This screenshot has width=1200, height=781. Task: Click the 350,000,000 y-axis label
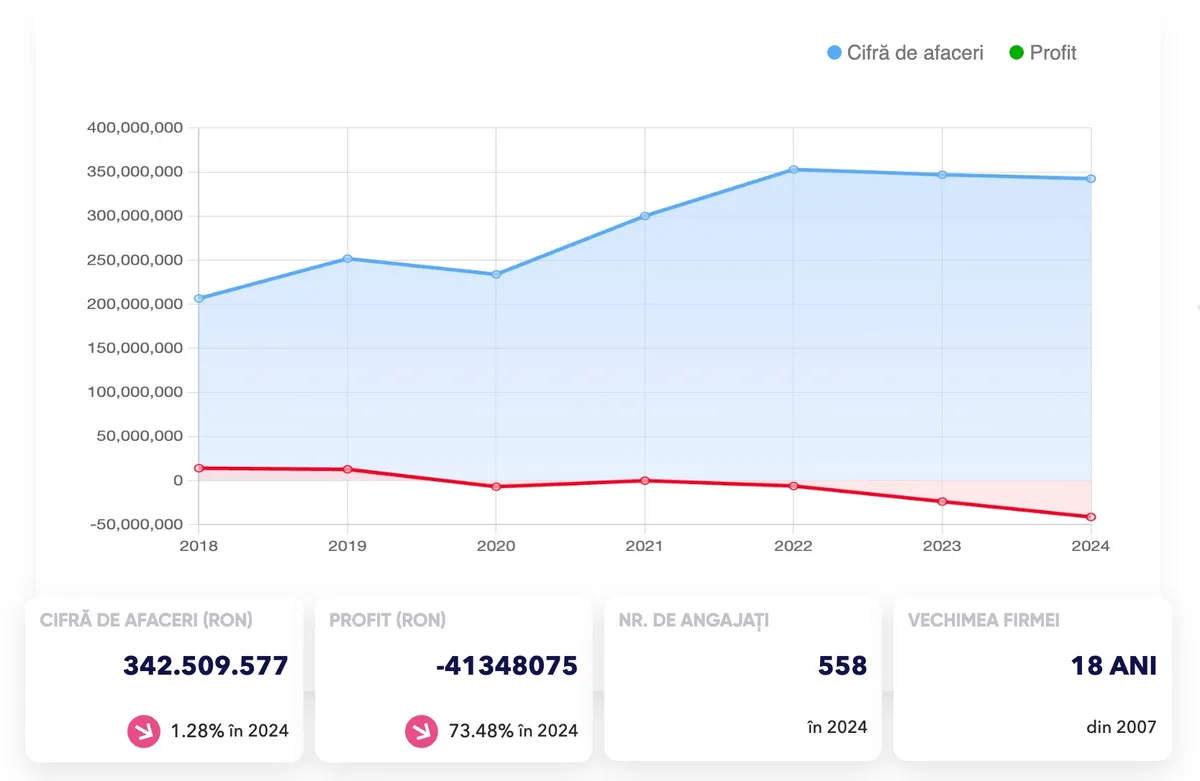(x=135, y=172)
